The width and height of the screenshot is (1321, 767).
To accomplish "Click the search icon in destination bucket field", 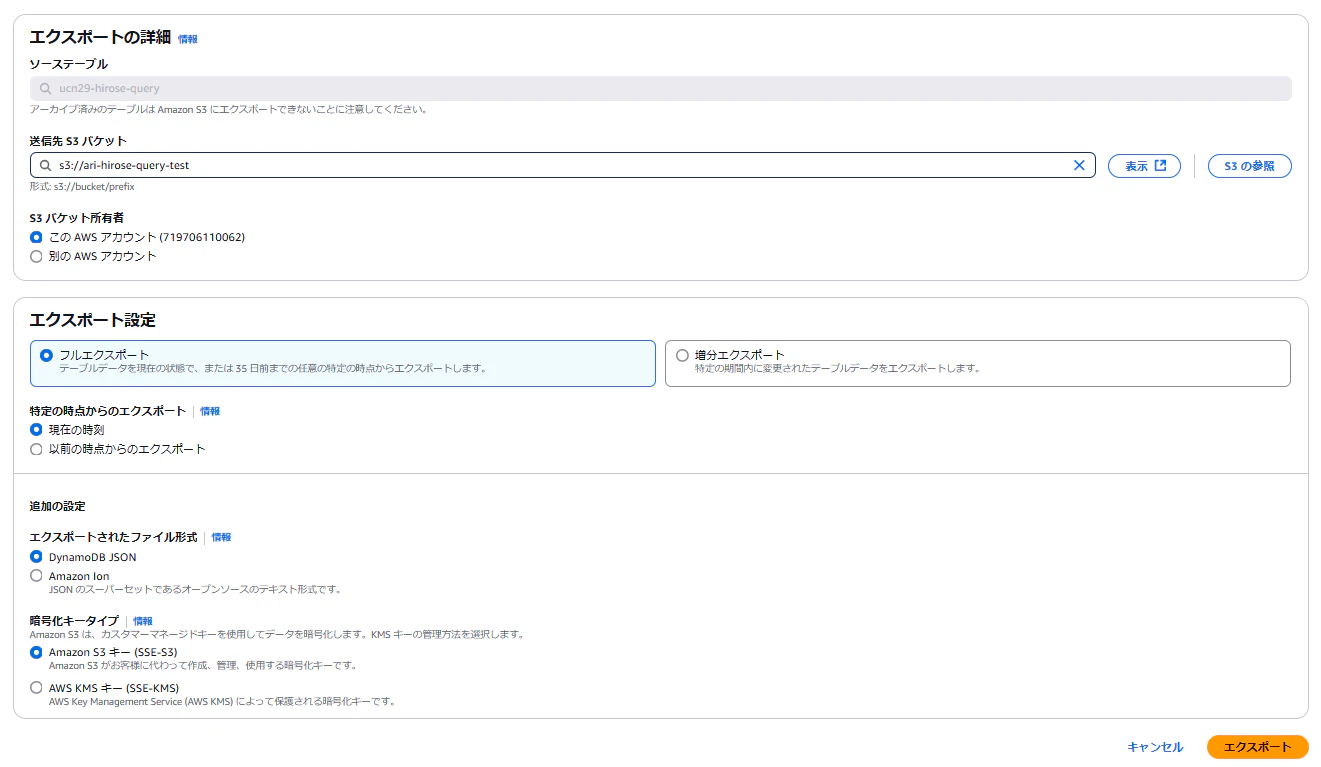I will point(45,165).
